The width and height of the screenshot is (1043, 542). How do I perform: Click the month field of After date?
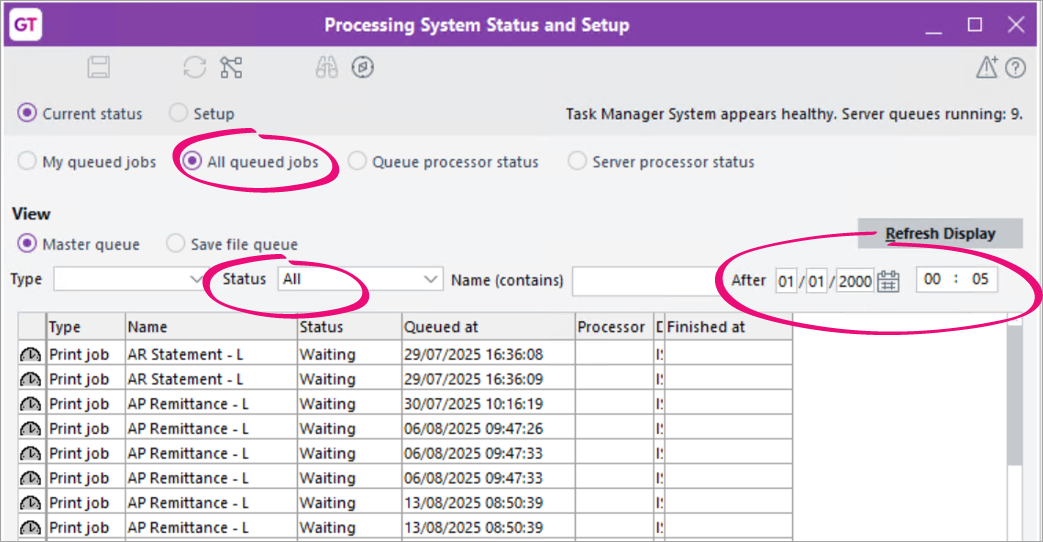point(817,281)
